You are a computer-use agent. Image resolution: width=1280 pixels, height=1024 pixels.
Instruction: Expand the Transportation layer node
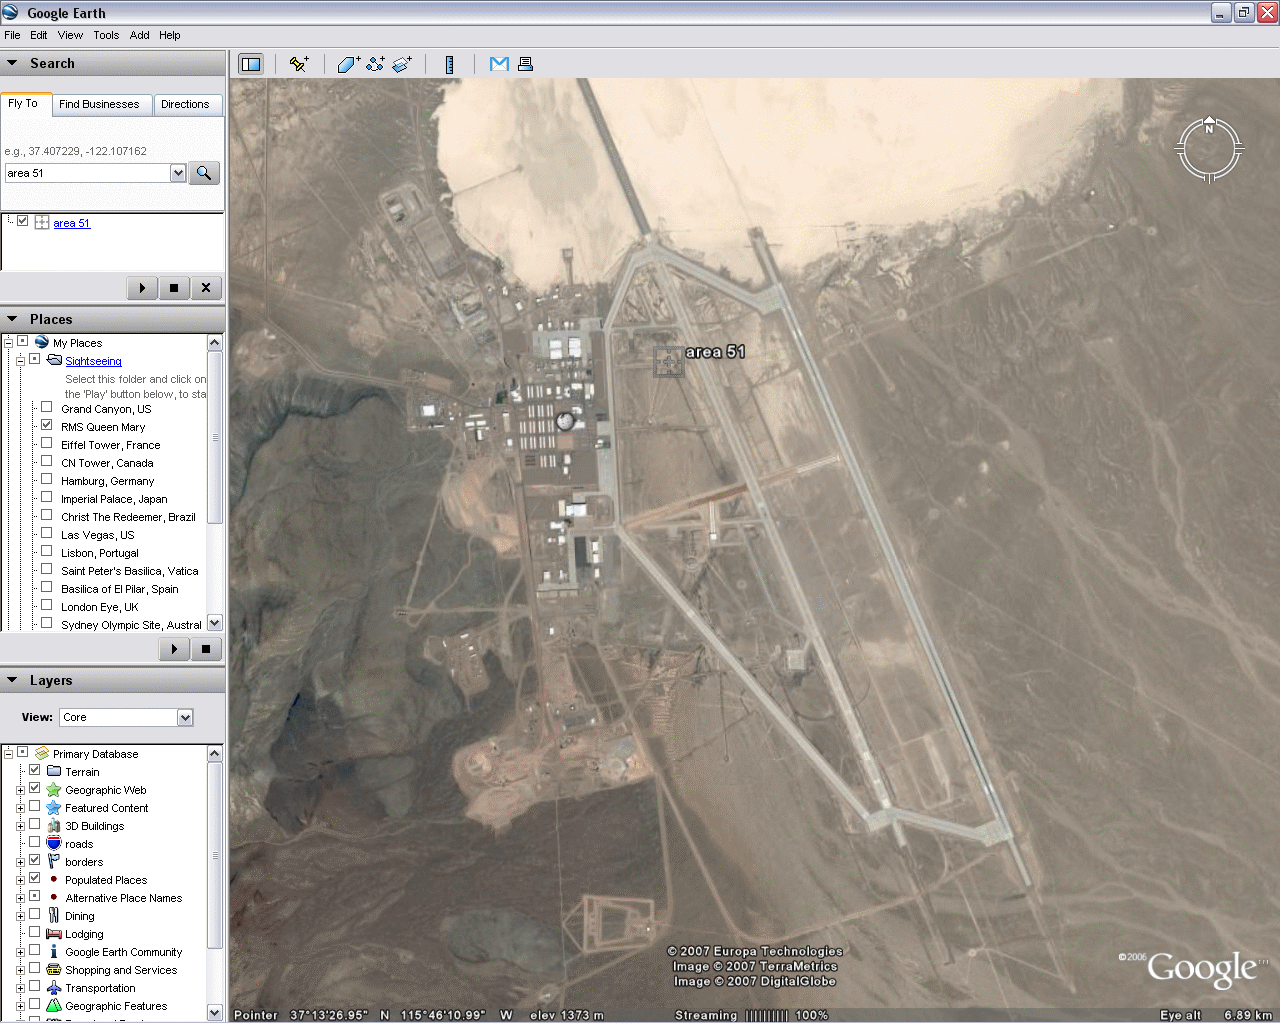click(x=20, y=988)
